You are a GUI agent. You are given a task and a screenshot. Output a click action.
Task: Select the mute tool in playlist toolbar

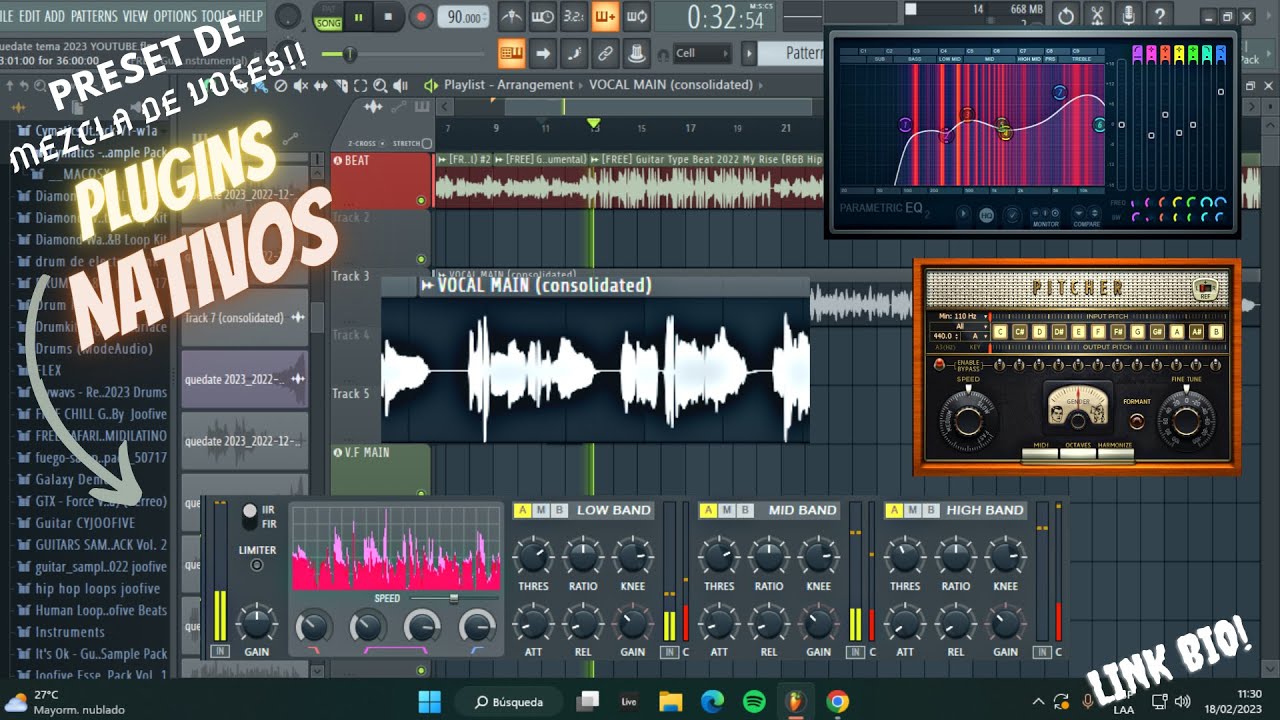pos(303,86)
